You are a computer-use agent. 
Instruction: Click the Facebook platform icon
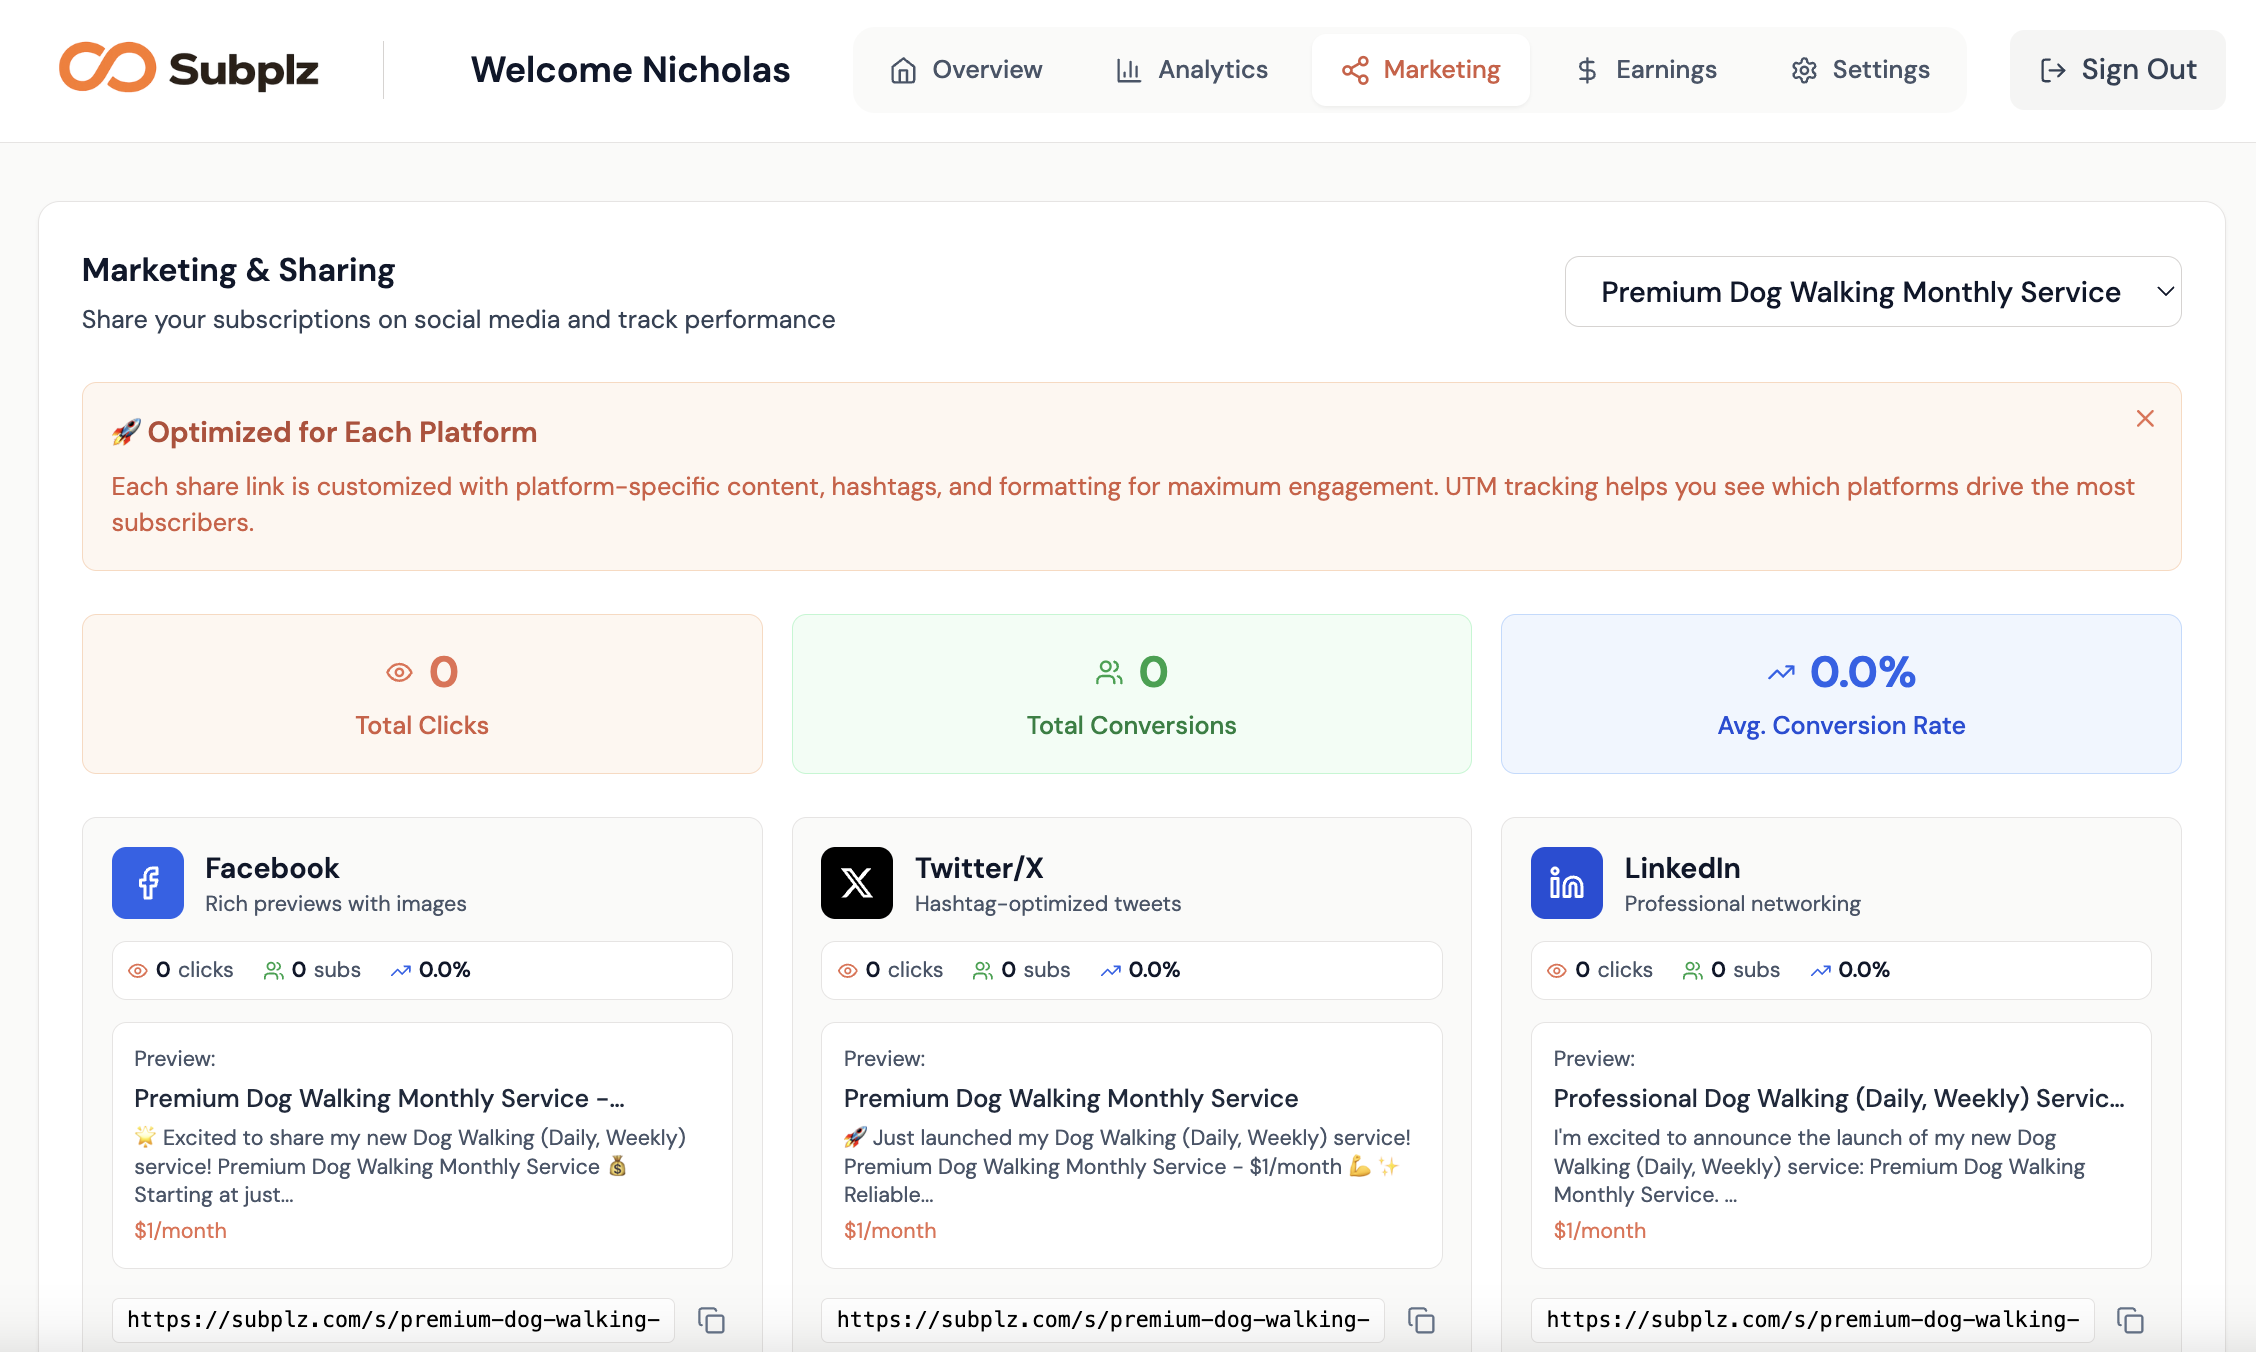147,883
